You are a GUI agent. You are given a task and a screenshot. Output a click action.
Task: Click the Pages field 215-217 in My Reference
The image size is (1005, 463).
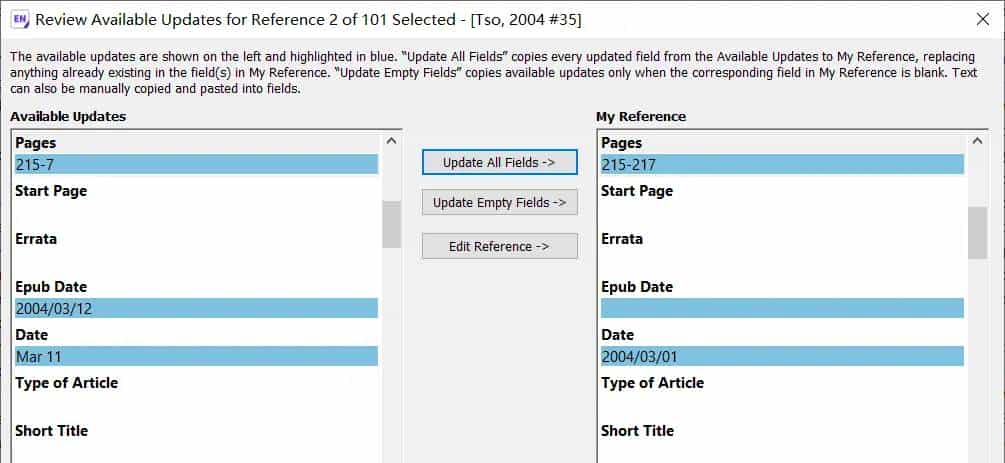782,165
